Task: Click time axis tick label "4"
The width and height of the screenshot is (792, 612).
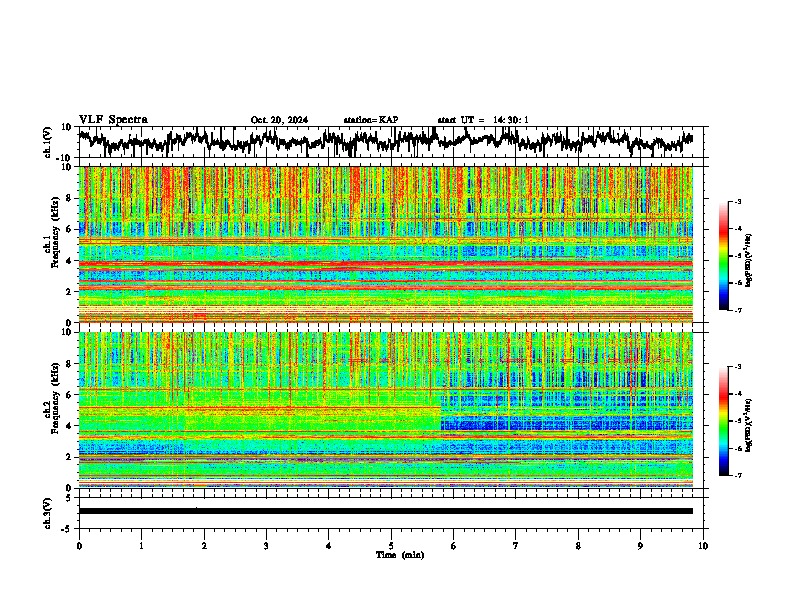Action: pyautogui.click(x=329, y=546)
